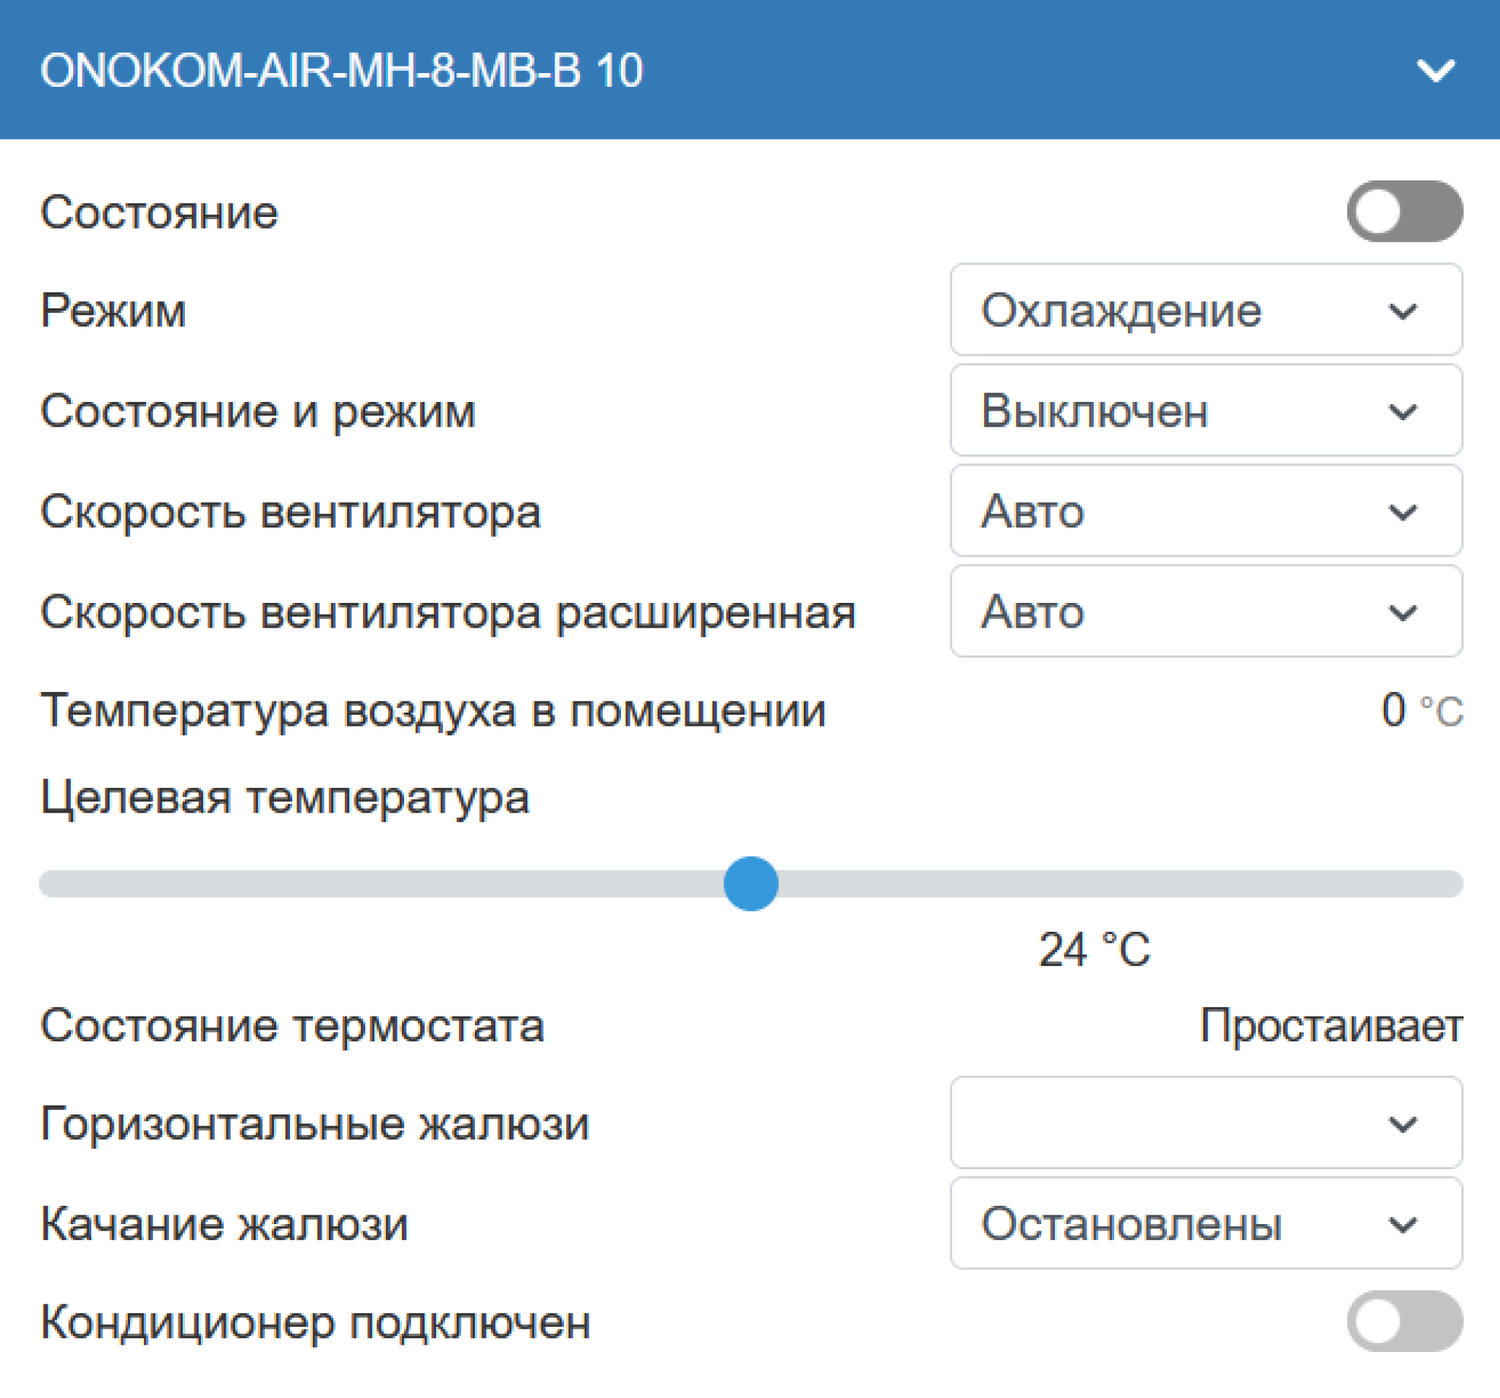Open Состояние и режим dropdown showing Выключен
This screenshot has width=1500, height=1398.
tap(1205, 411)
